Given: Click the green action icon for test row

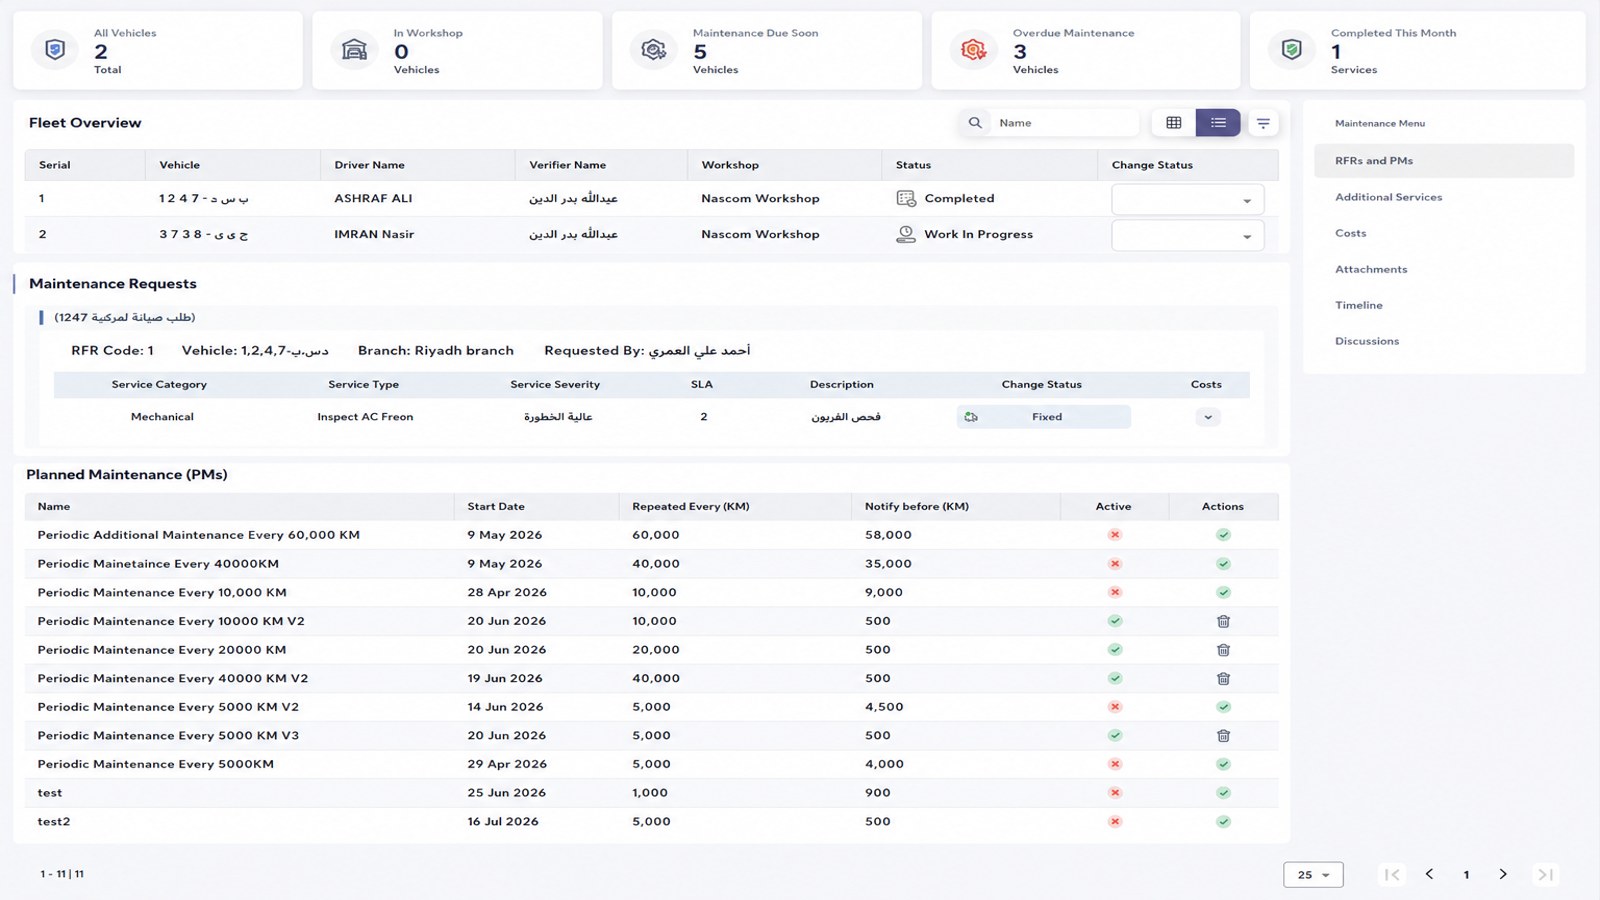Looking at the screenshot, I should [x=1223, y=793].
